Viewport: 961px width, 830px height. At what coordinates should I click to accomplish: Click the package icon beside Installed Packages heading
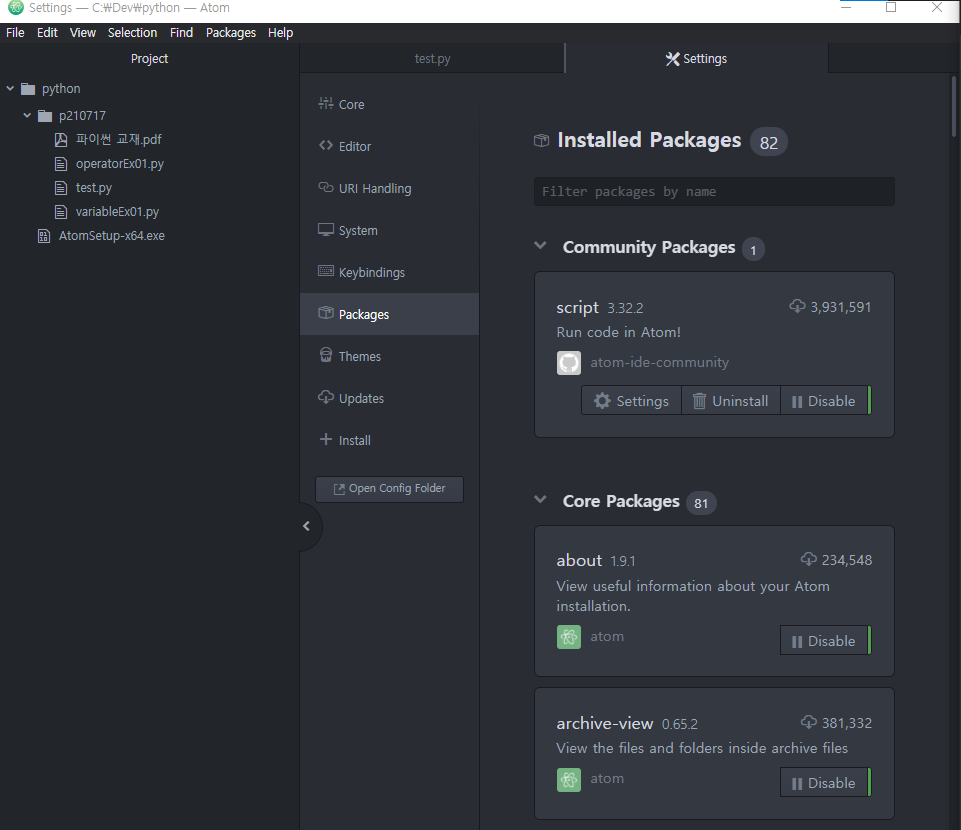[x=541, y=140]
